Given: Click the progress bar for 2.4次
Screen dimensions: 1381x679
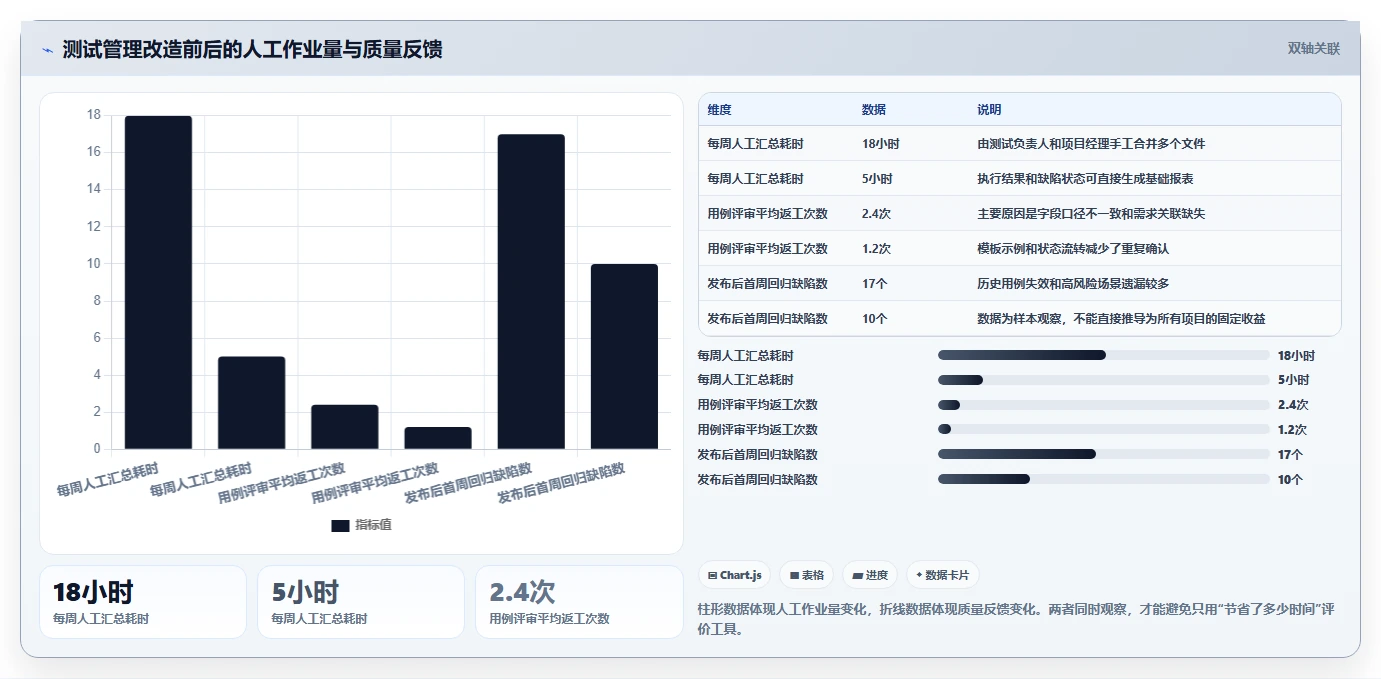Looking at the screenshot, I should 1103,405.
